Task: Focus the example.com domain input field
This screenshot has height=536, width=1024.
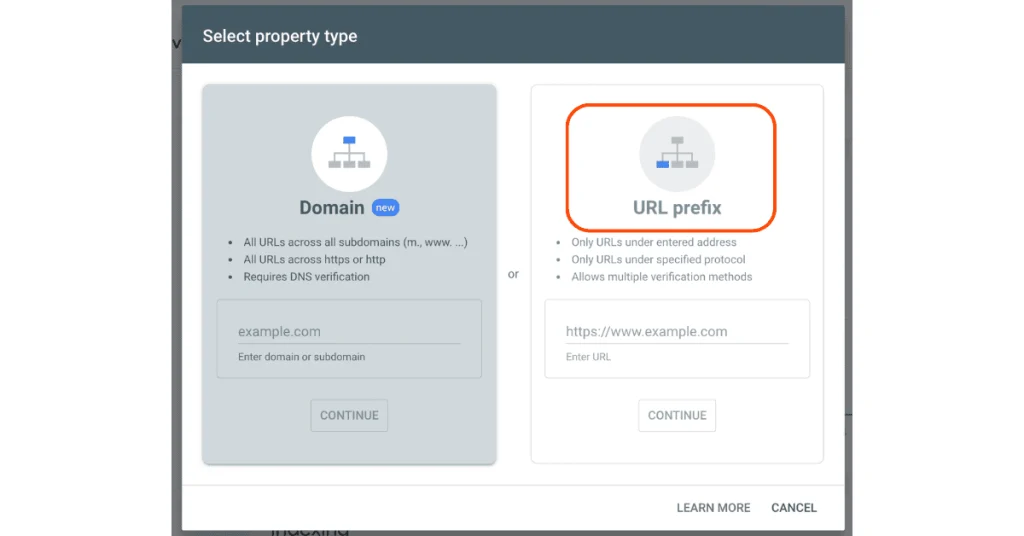Action: pyautogui.click(x=349, y=332)
